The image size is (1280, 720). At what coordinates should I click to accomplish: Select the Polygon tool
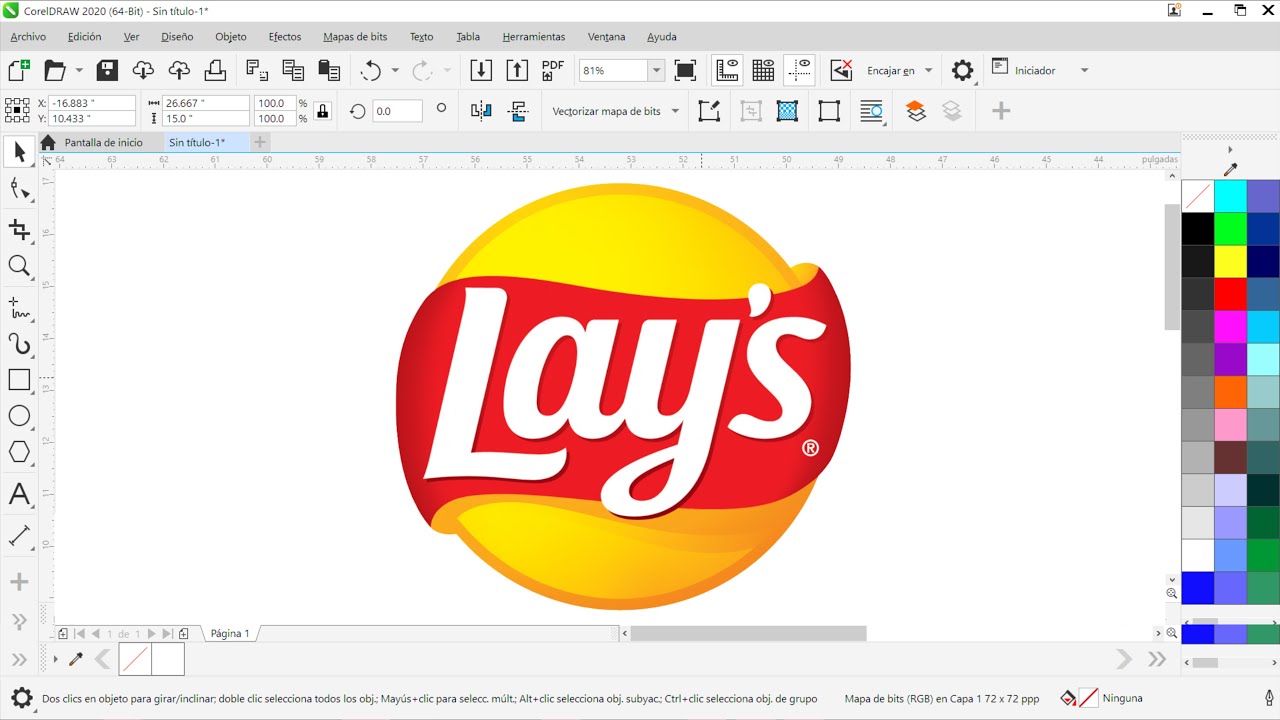[x=18, y=452]
